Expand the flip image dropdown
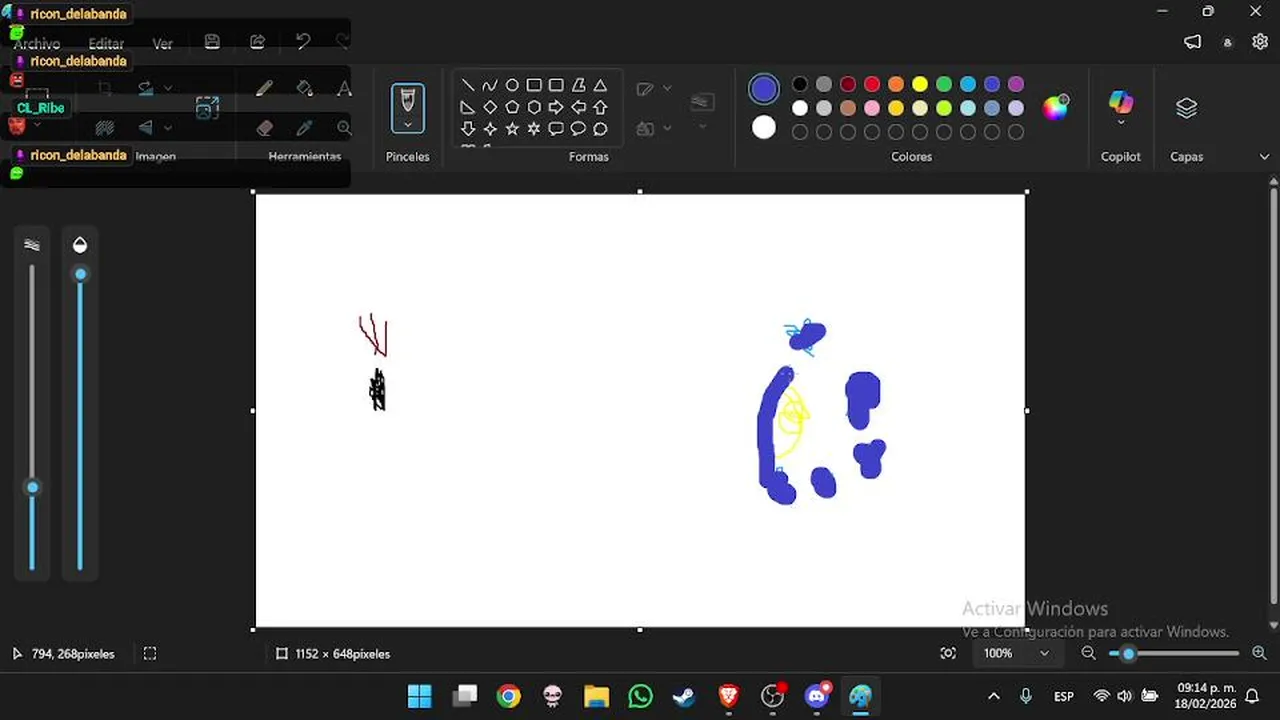This screenshot has height=720, width=1280. coord(167,128)
